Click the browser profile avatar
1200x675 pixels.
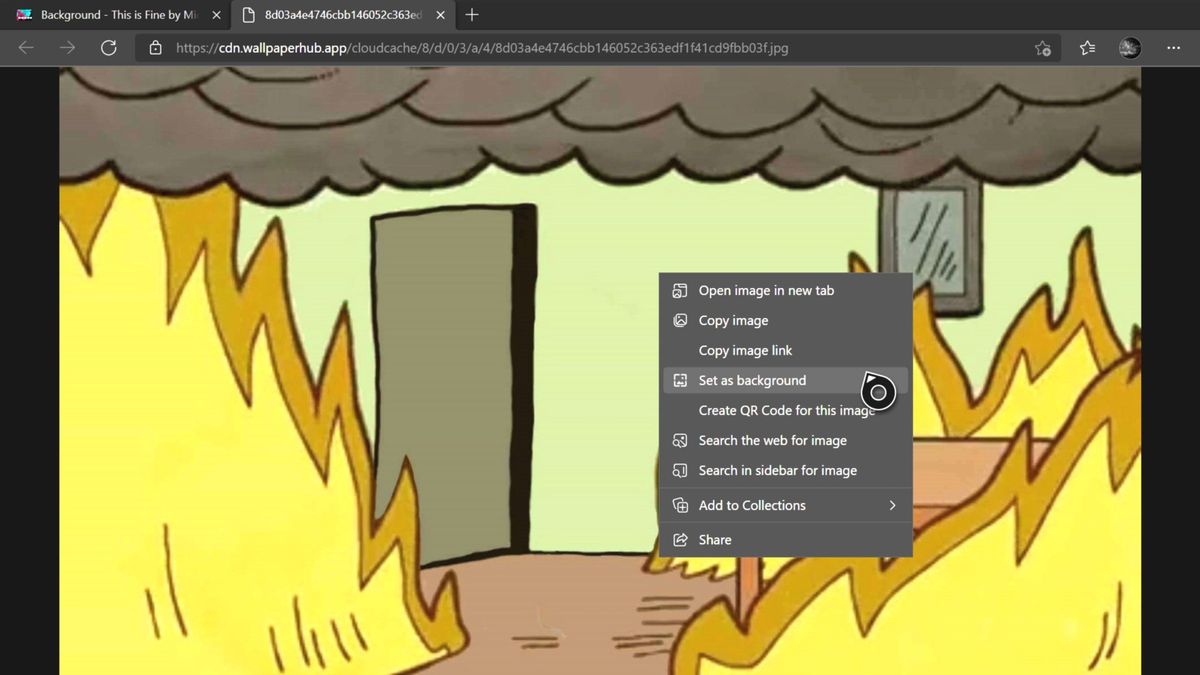pos(1129,47)
